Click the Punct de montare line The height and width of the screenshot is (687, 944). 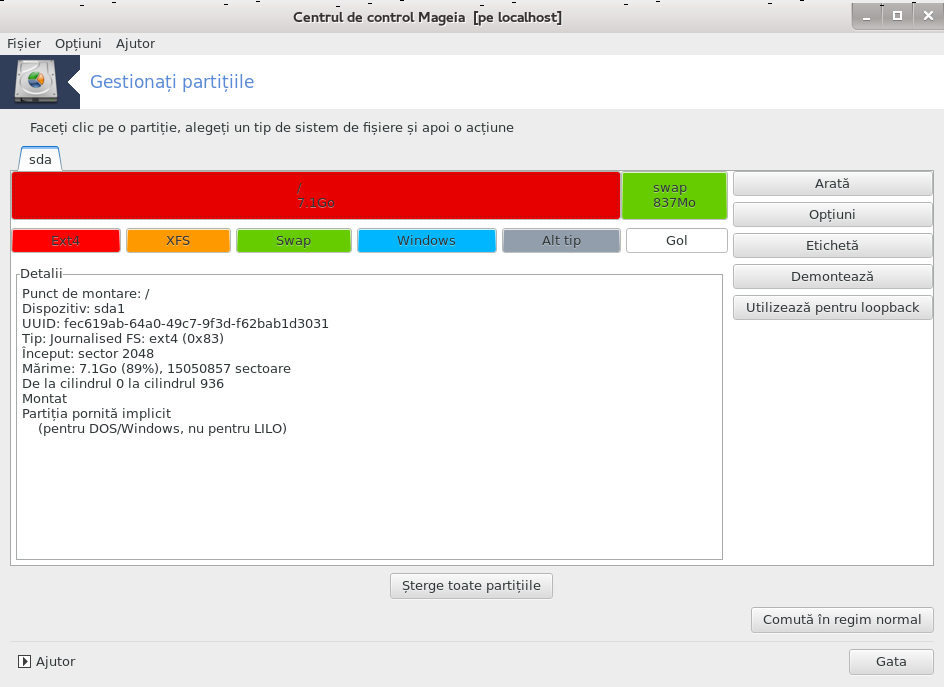tap(85, 294)
